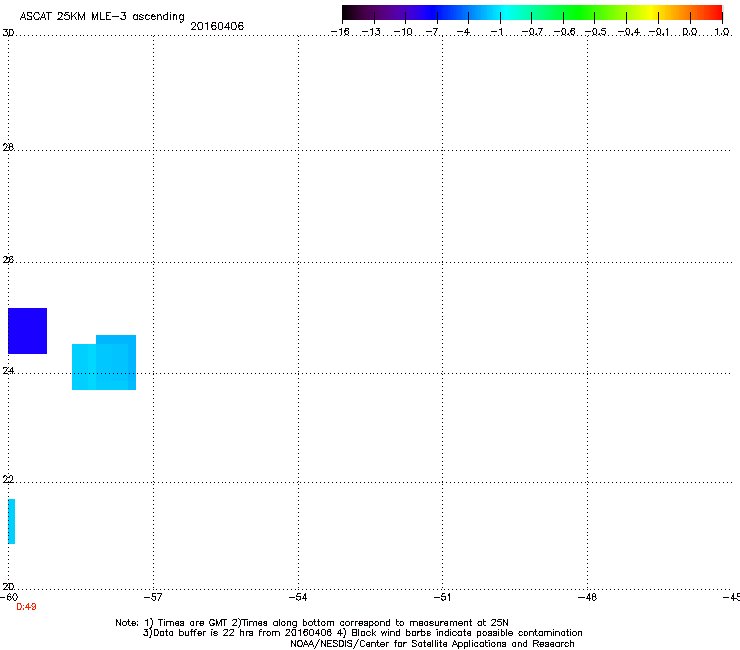Click the "0.0" color bar label
The image size is (740, 650).
690,32
